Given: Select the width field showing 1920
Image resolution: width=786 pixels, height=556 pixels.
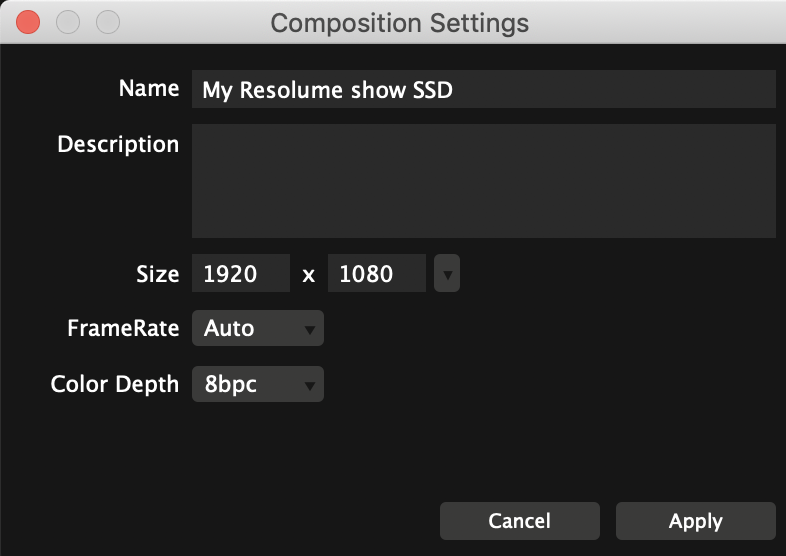Looking at the screenshot, I should tap(240, 274).
